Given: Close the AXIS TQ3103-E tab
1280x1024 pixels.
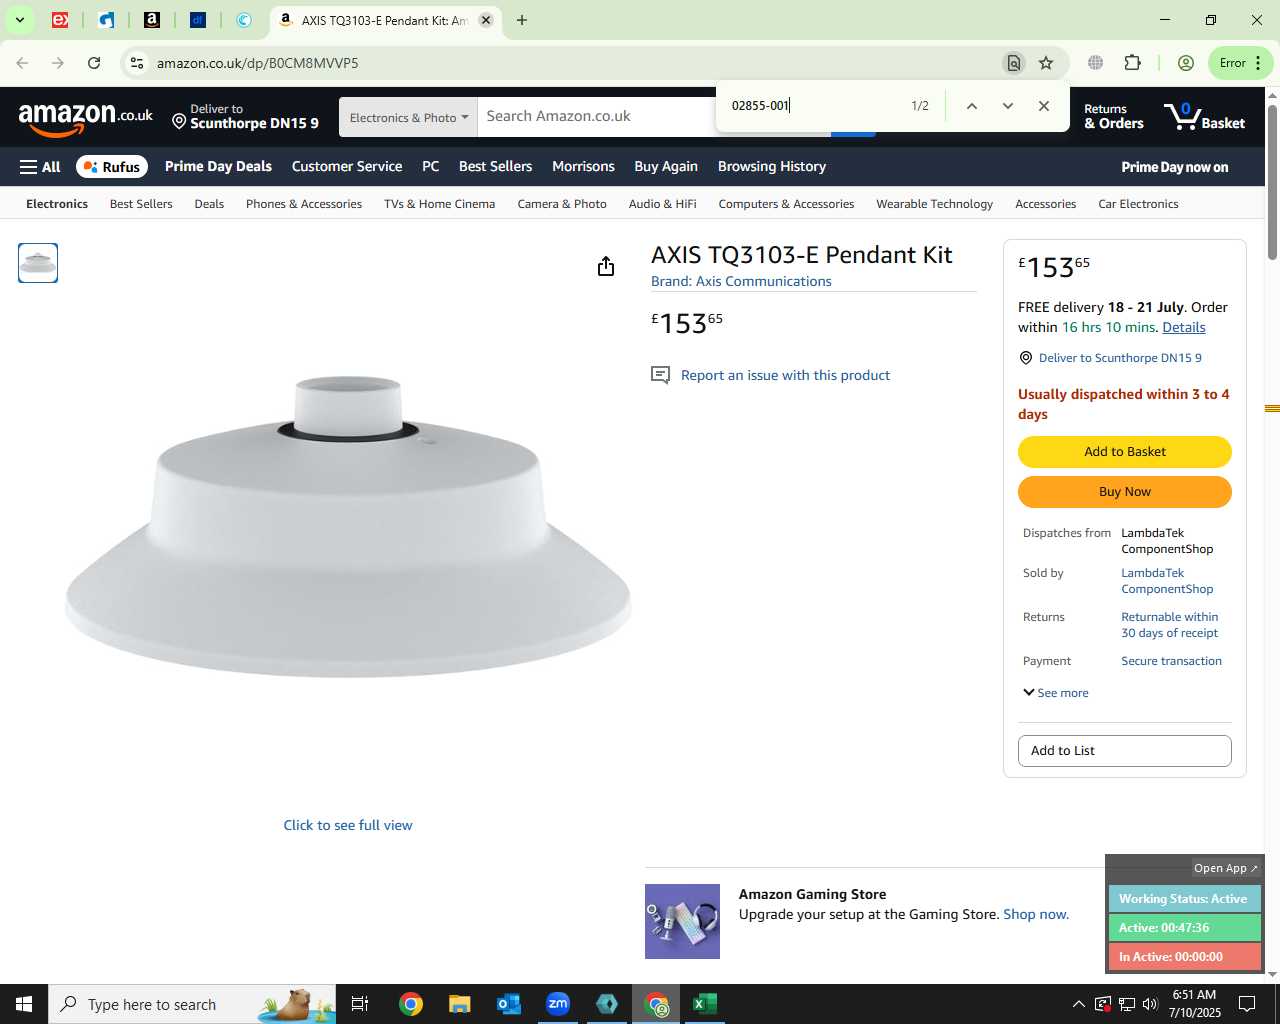Looking at the screenshot, I should (486, 20).
